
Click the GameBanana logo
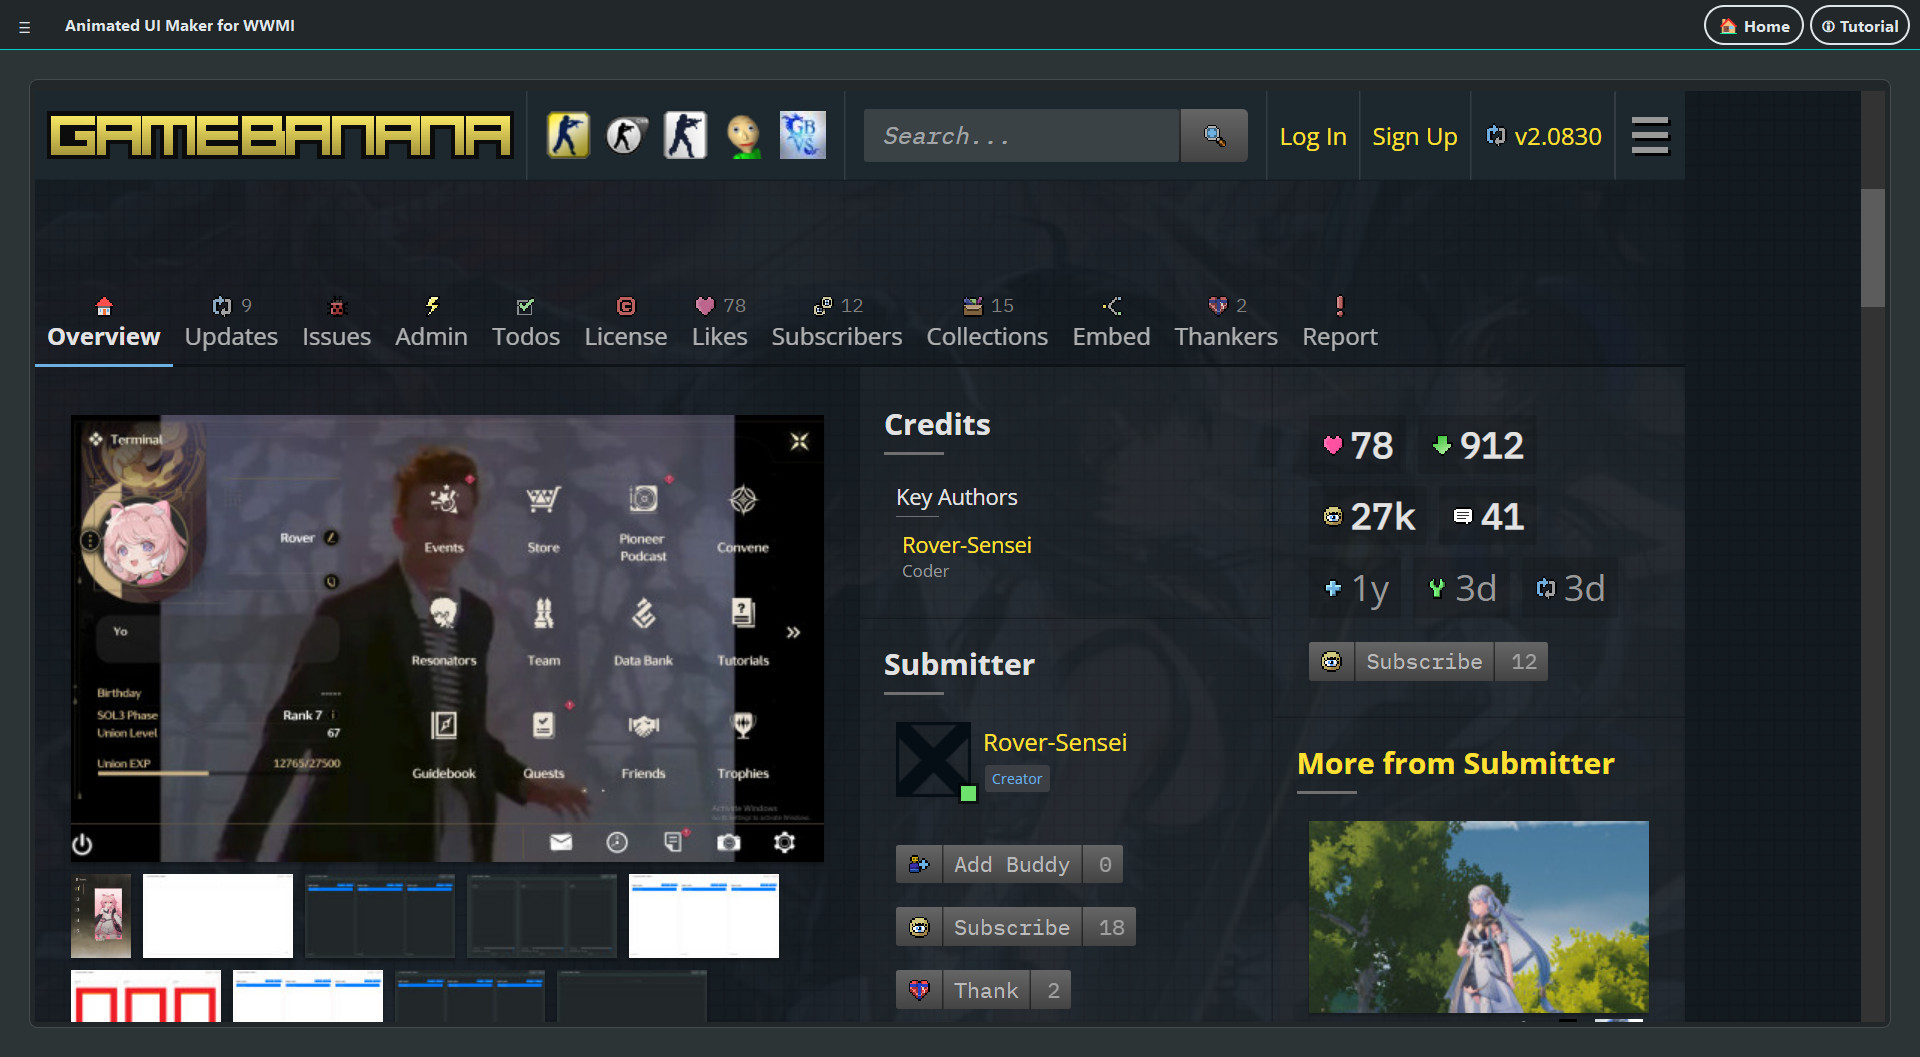click(280, 136)
